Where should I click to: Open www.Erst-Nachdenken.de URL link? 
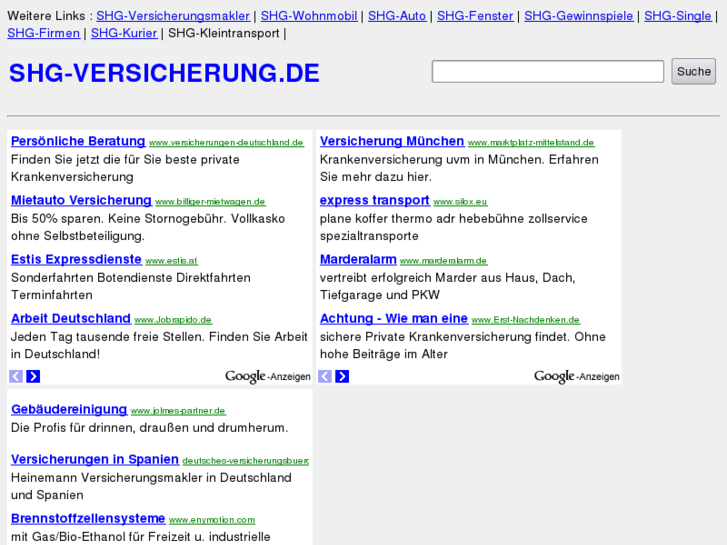[526, 320]
